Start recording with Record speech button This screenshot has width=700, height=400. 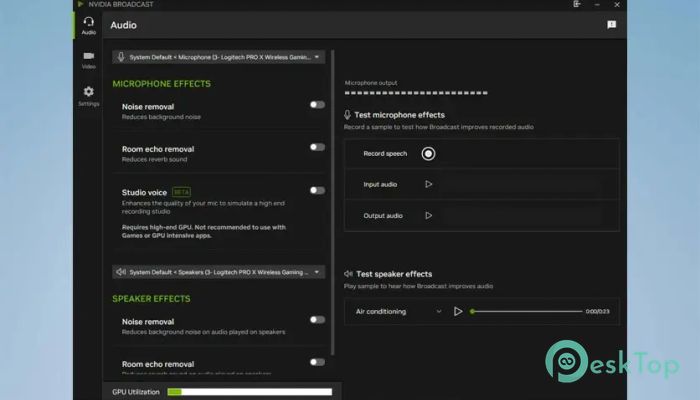coord(428,154)
